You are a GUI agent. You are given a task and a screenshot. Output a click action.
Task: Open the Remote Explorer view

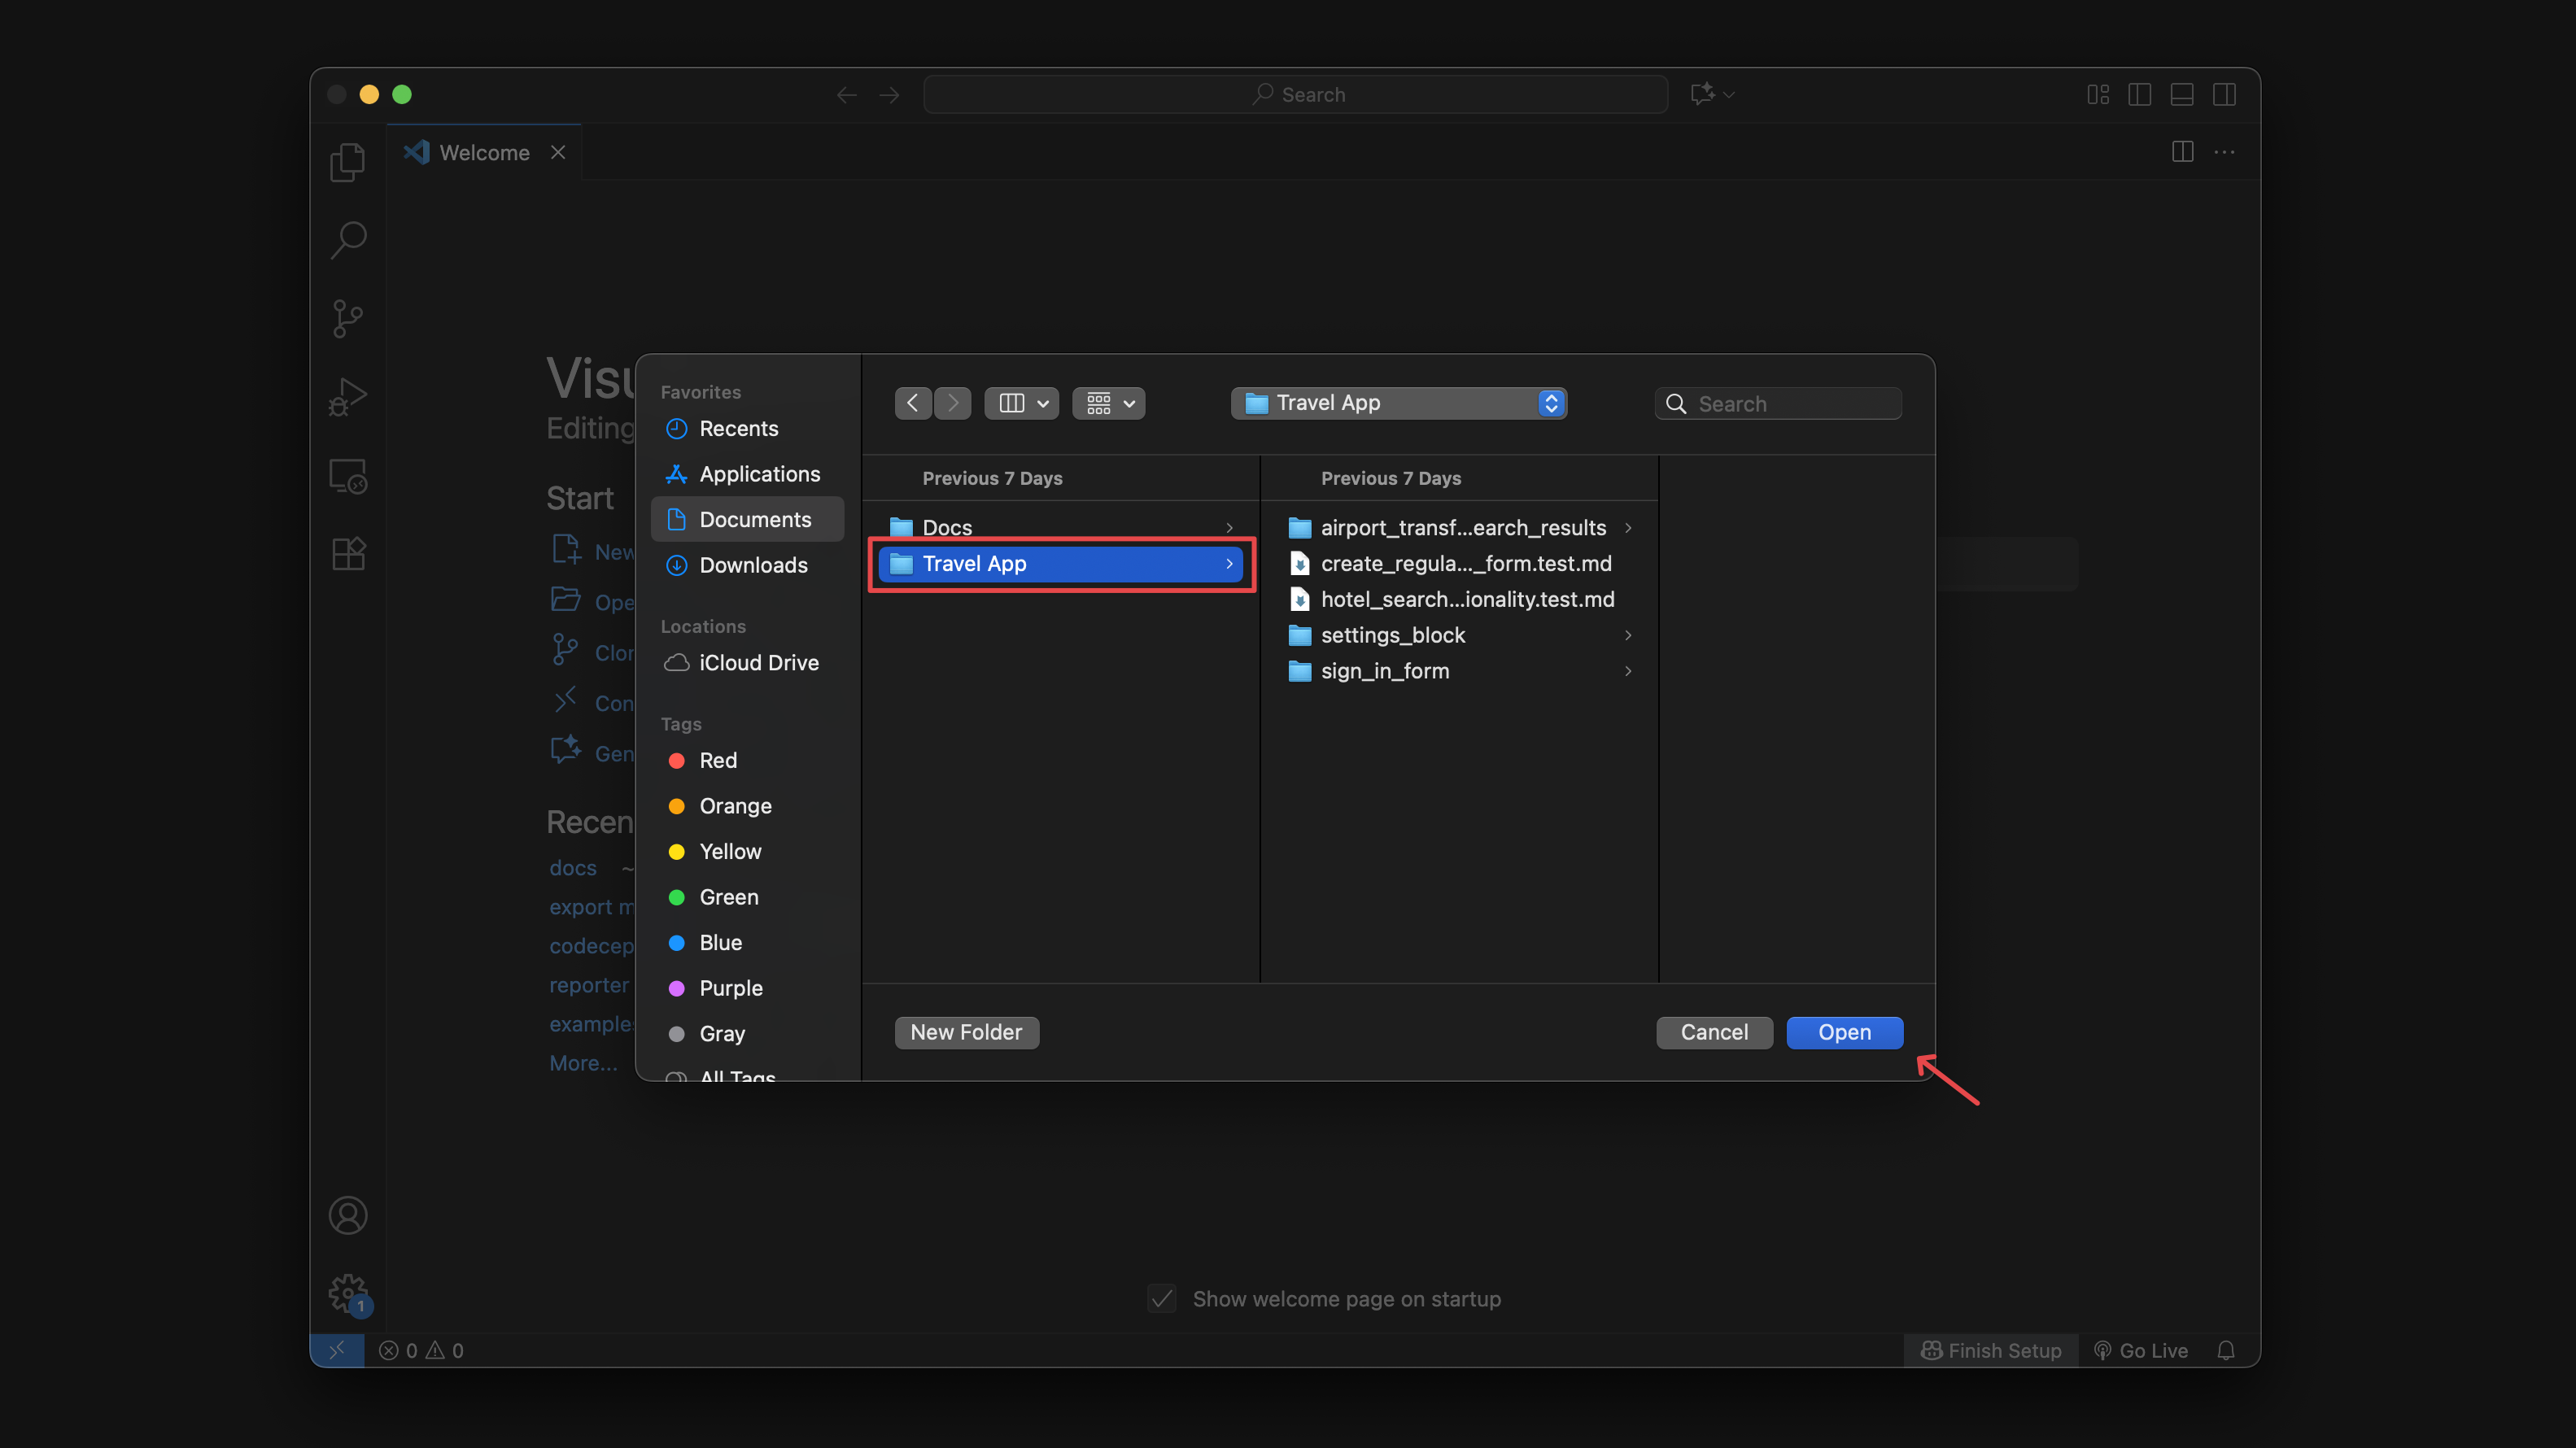coord(348,476)
